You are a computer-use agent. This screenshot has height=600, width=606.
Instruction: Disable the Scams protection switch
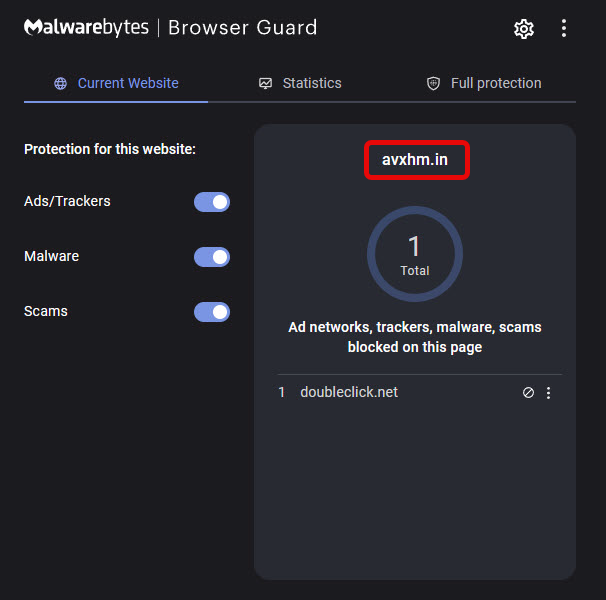point(212,312)
